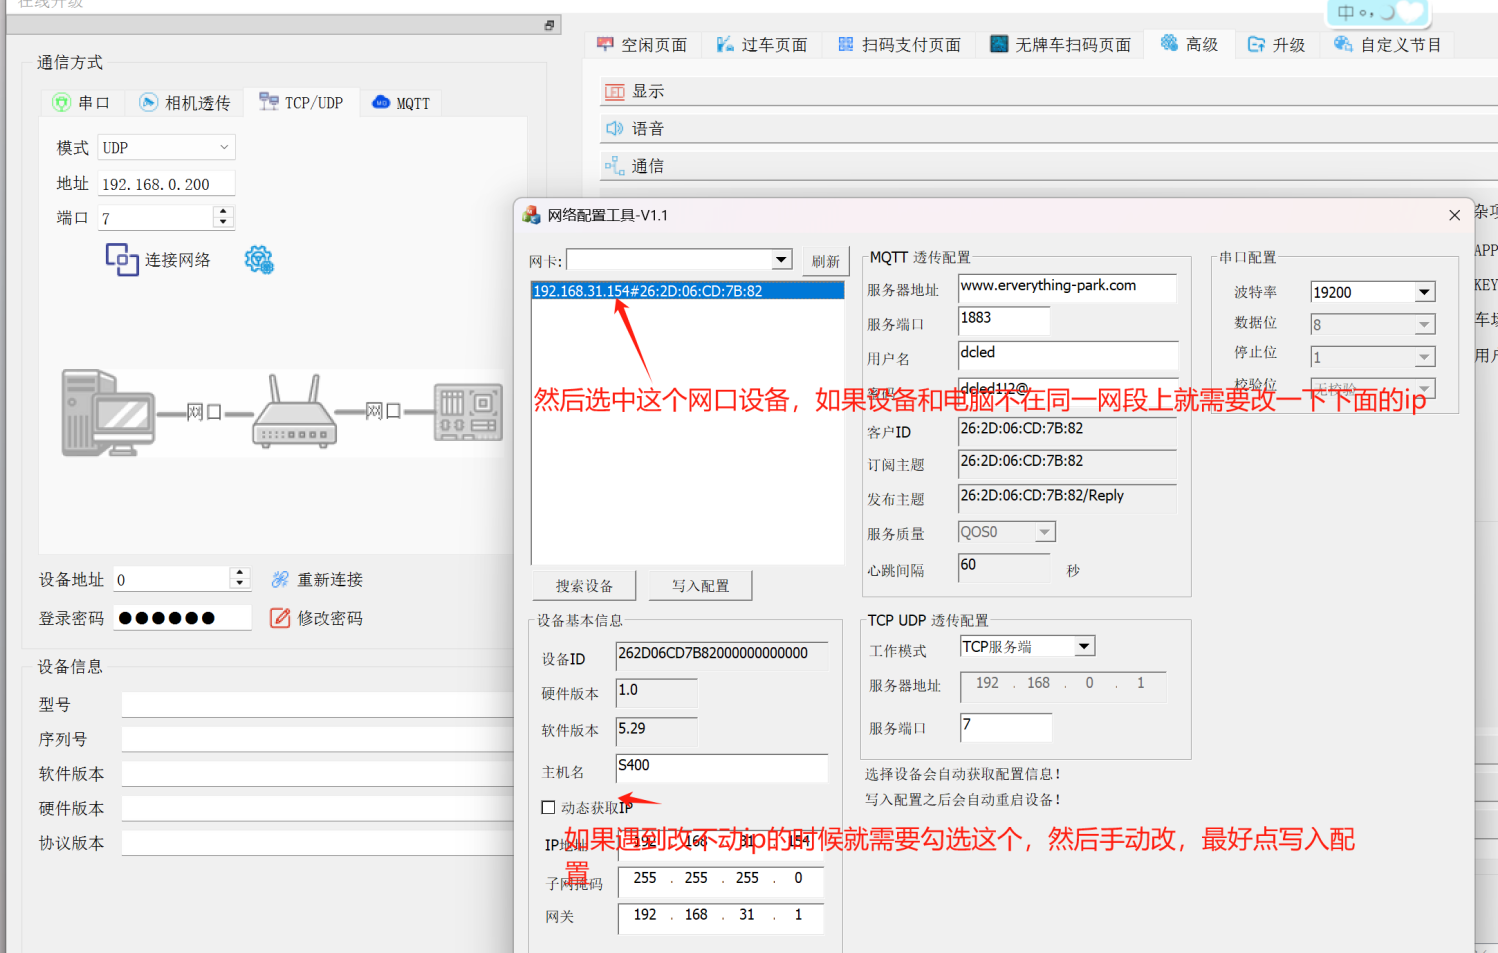Click the 显示 display section icon
Viewport: 1498px width, 953px height.
click(x=614, y=92)
